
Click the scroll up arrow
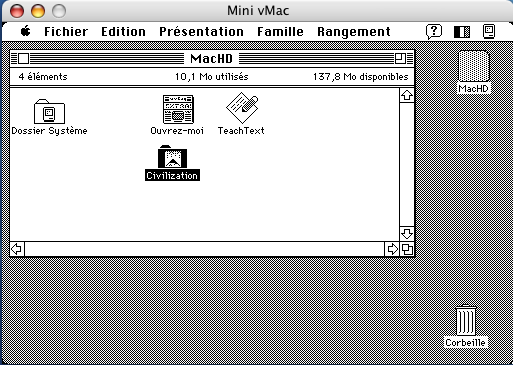coord(407,96)
